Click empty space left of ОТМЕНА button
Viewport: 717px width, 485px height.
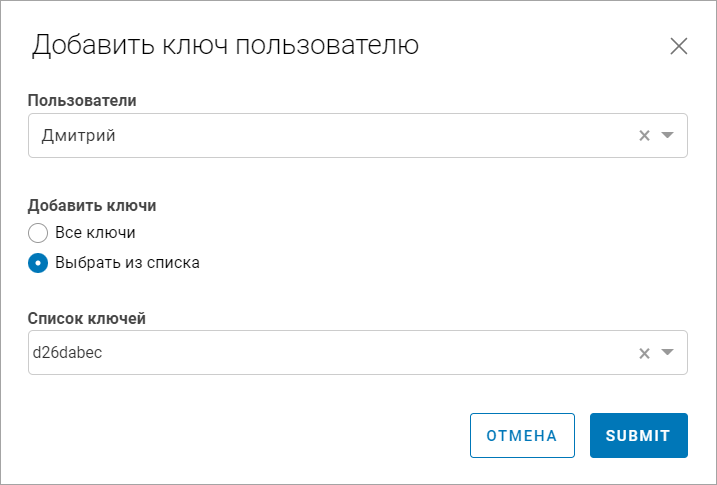(x=247, y=436)
